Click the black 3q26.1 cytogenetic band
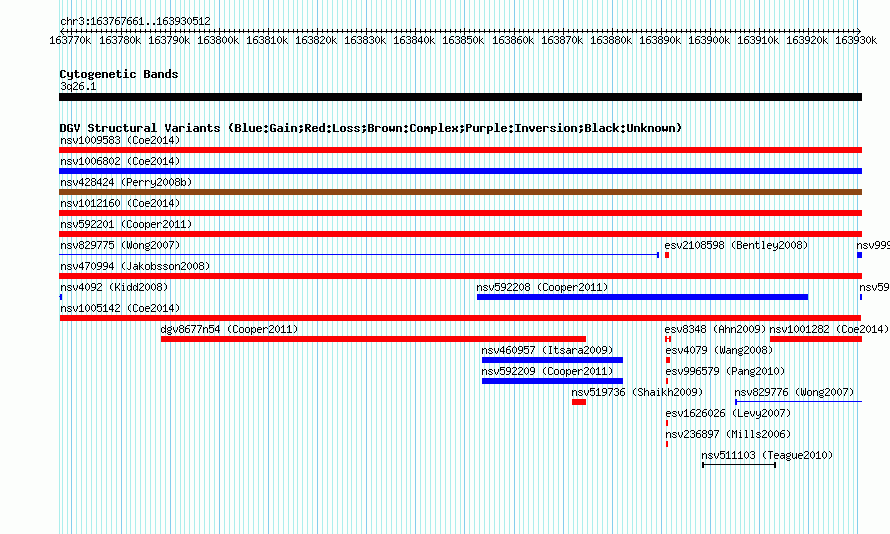The image size is (890, 534). (460, 97)
